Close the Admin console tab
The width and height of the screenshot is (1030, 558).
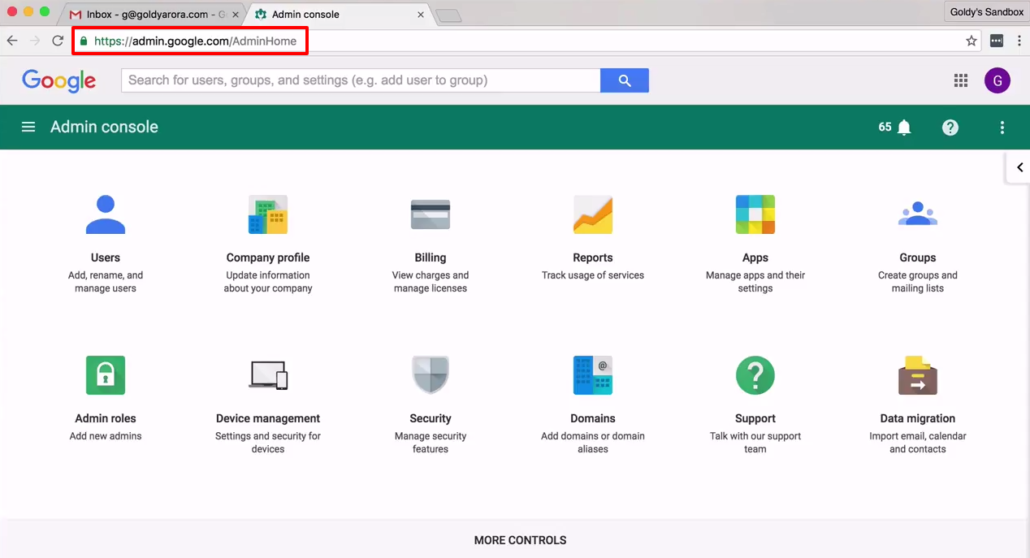coord(420,14)
